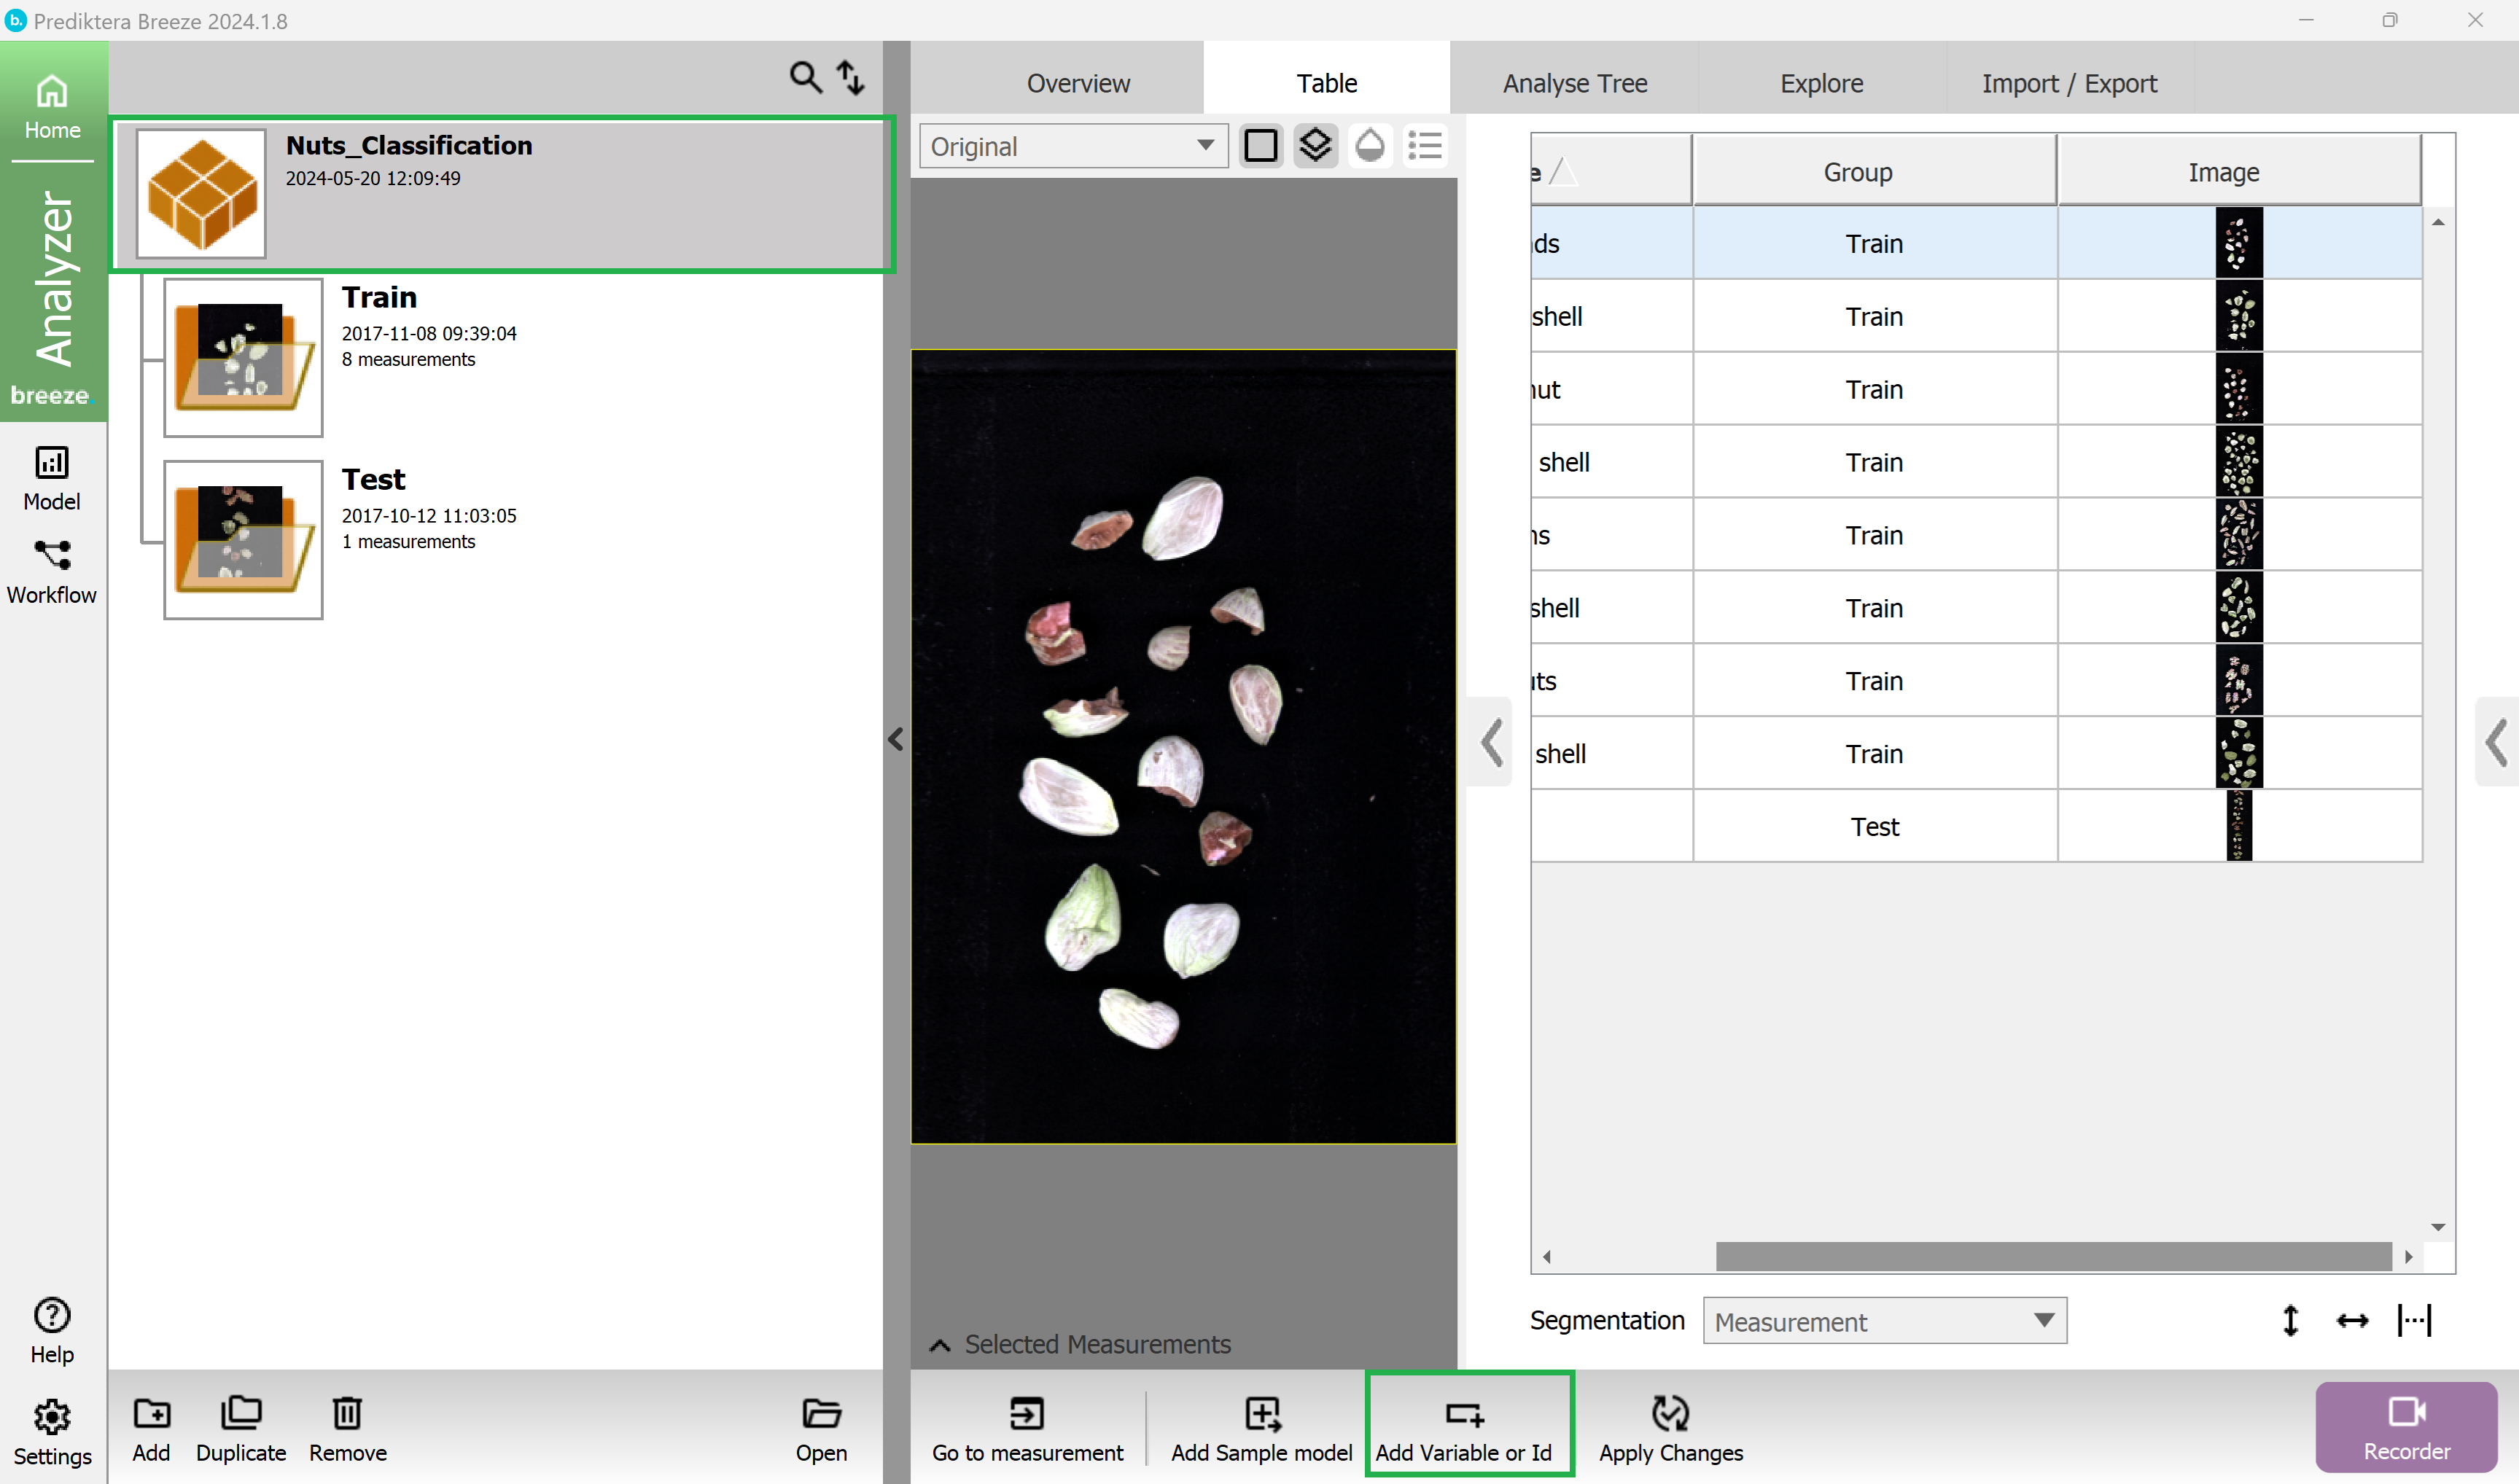Click Add Variable or Id button
Viewport: 2519px width, 1484px height.
(x=1464, y=1426)
